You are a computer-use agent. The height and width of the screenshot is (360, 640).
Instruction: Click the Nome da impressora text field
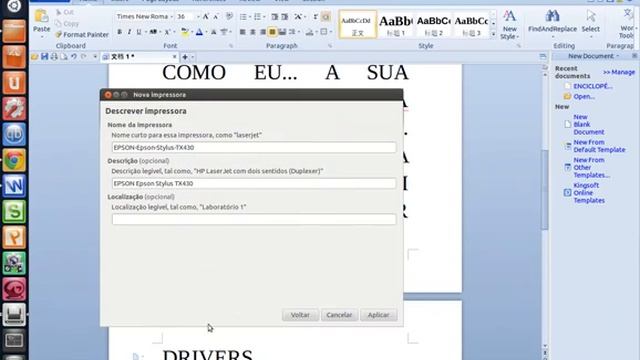(x=254, y=147)
